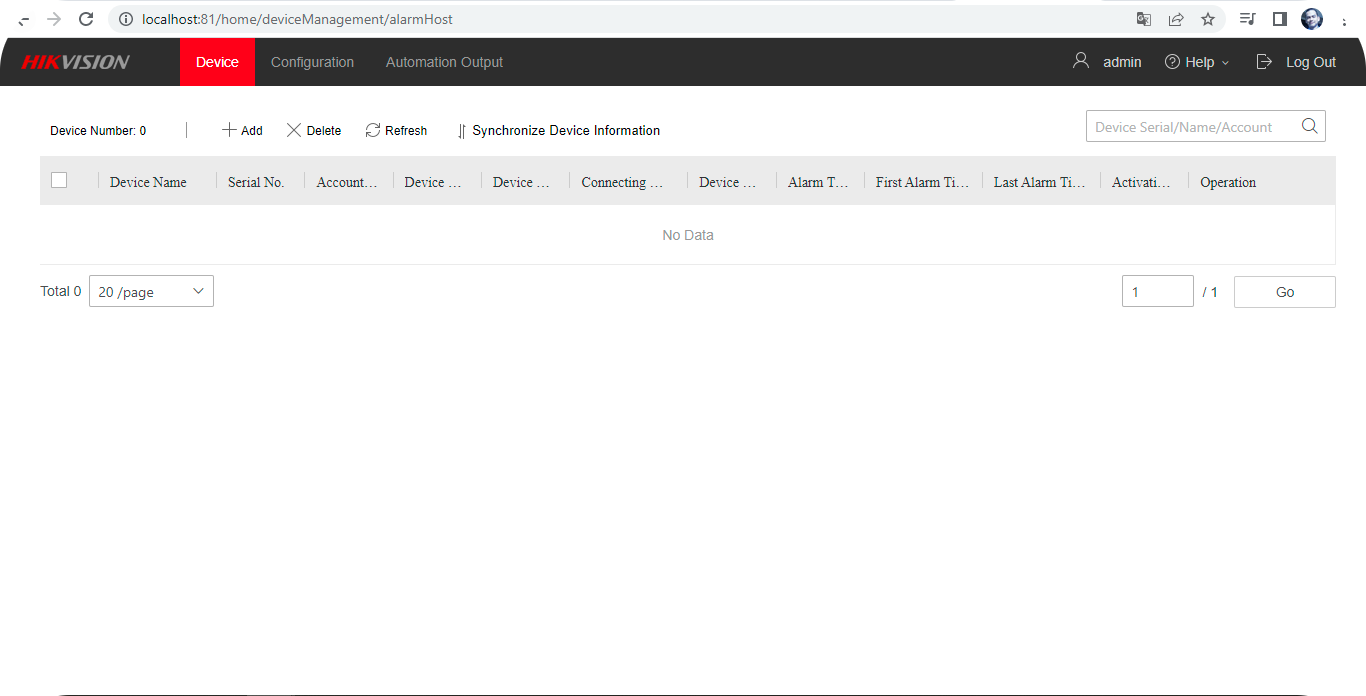Select the Device tab
This screenshot has width=1366, height=696.
pos(217,62)
